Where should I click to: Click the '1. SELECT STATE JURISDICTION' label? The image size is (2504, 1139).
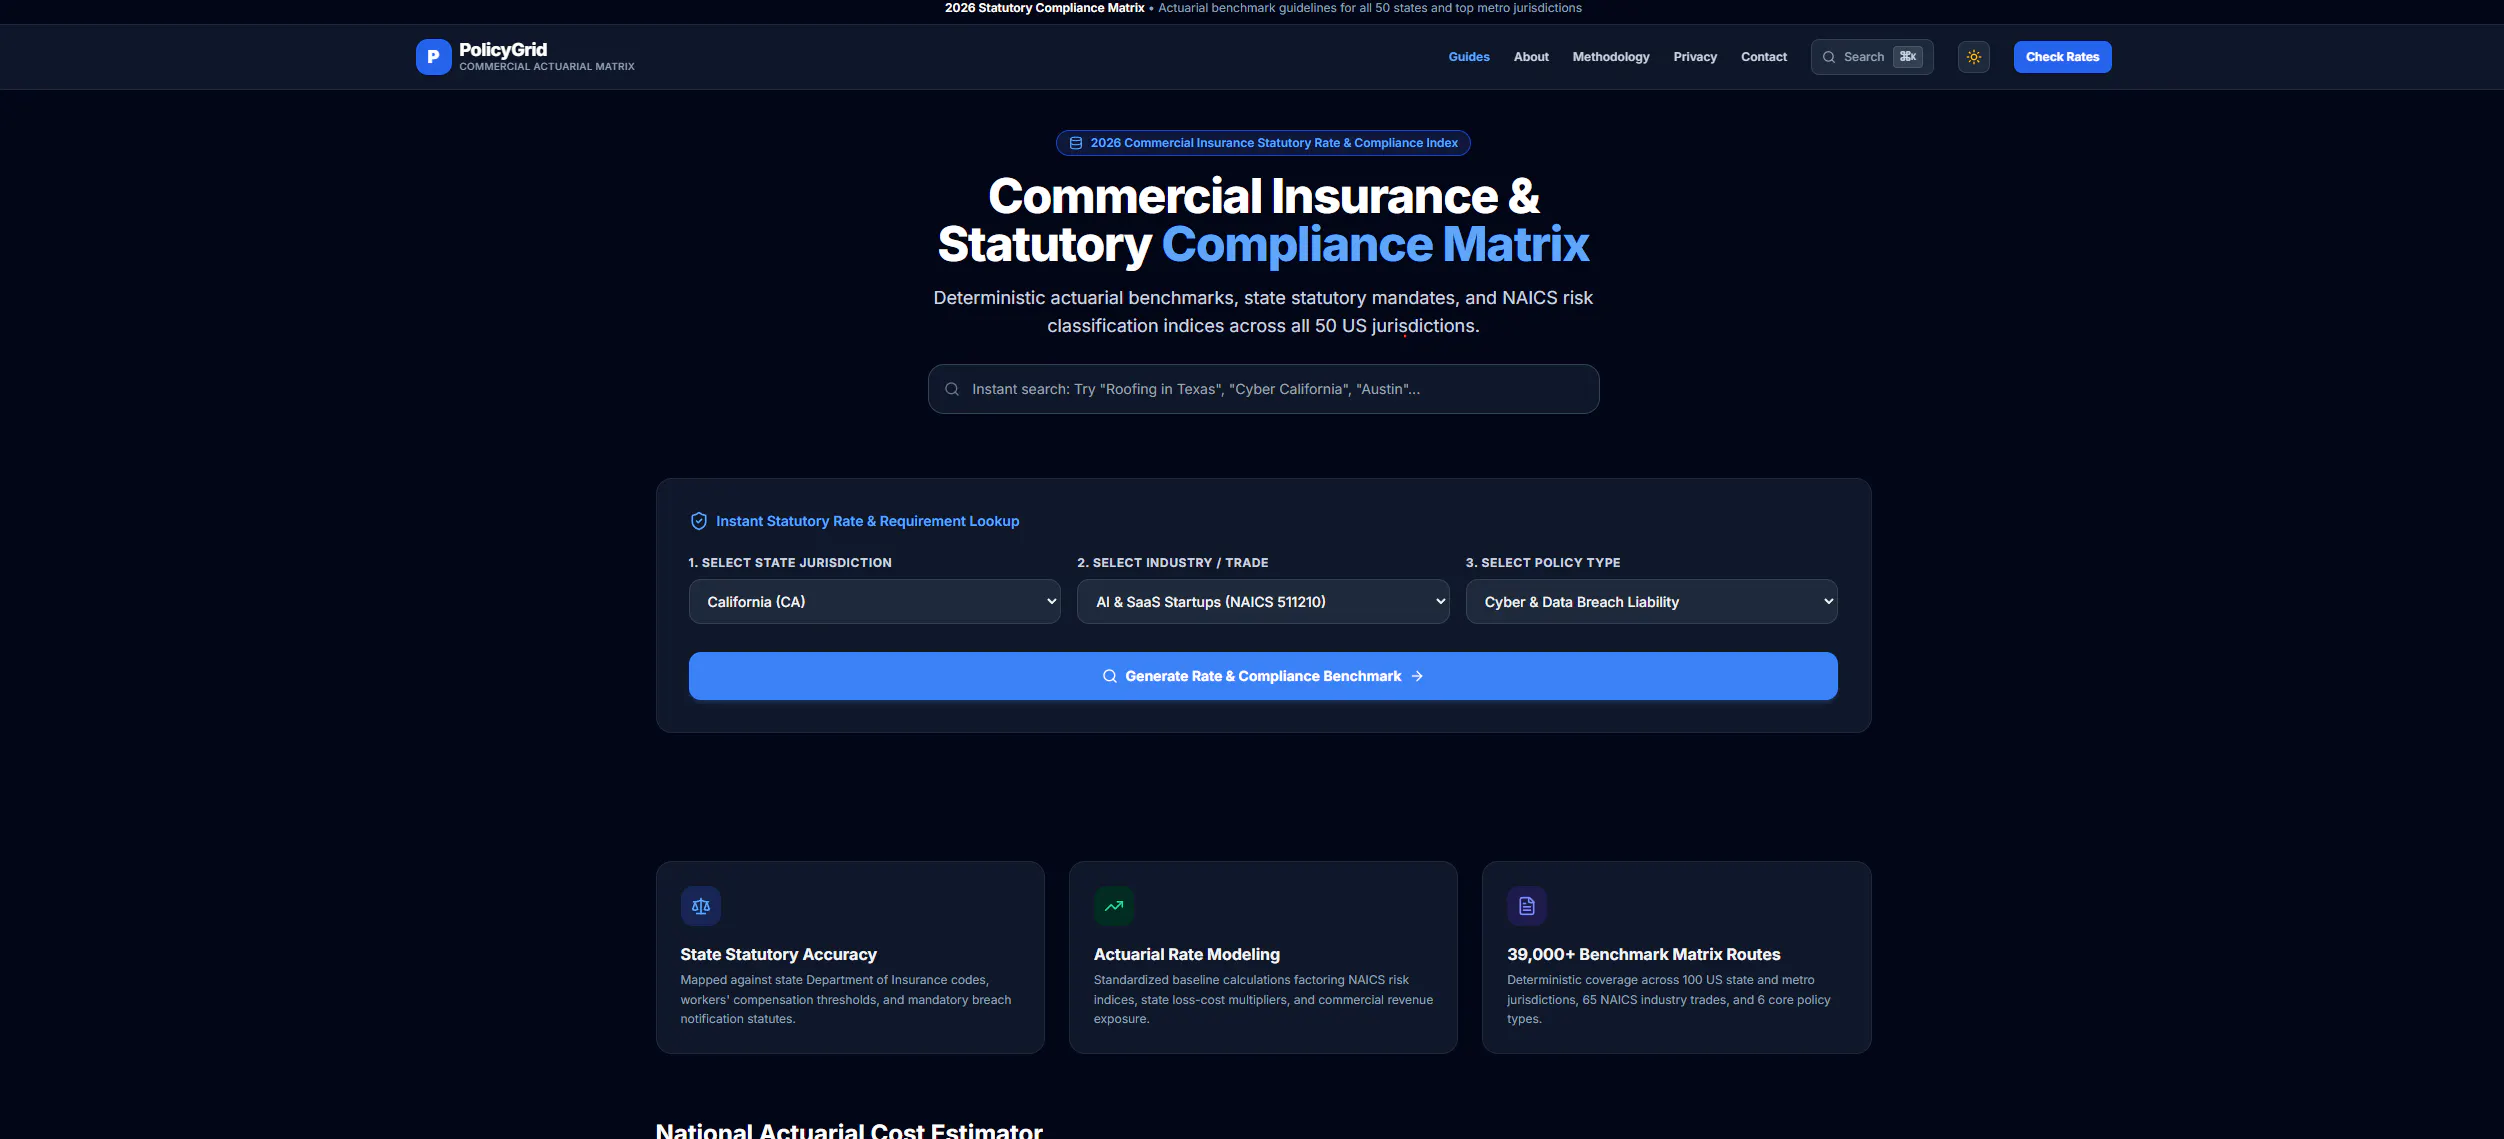coord(790,563)
